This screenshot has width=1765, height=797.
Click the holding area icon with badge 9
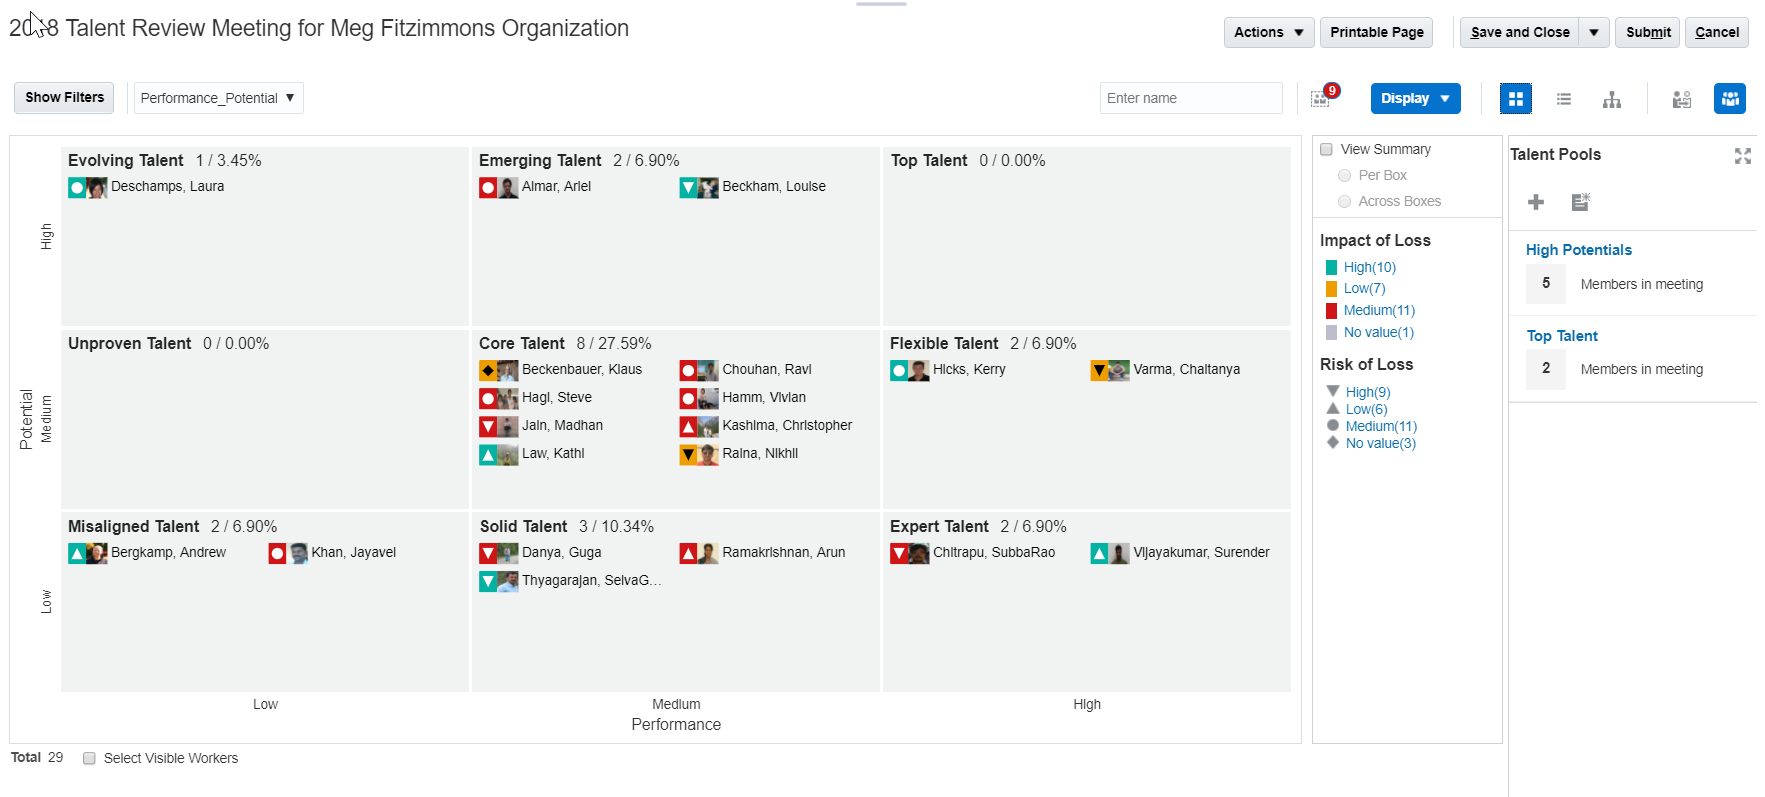tap(1321, 98)
